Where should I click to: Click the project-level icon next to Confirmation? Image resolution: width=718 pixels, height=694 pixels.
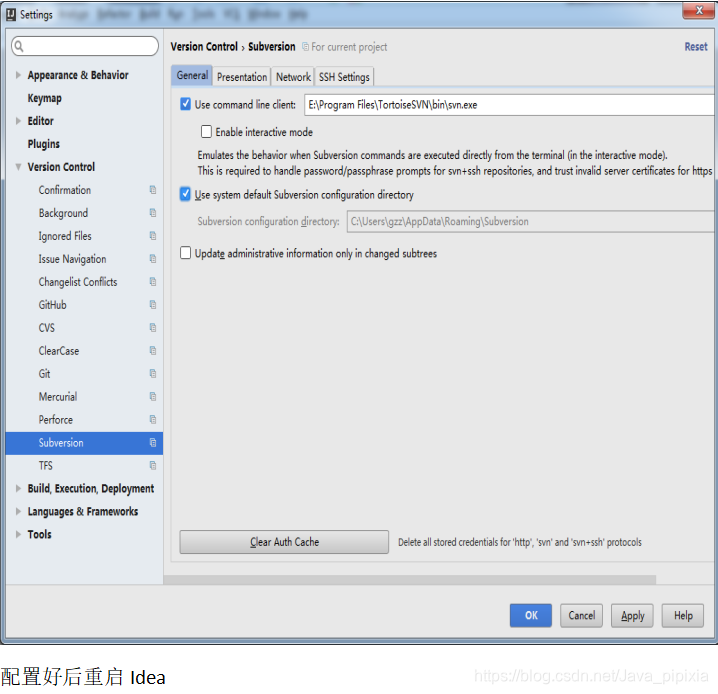[x=153, y=190]
